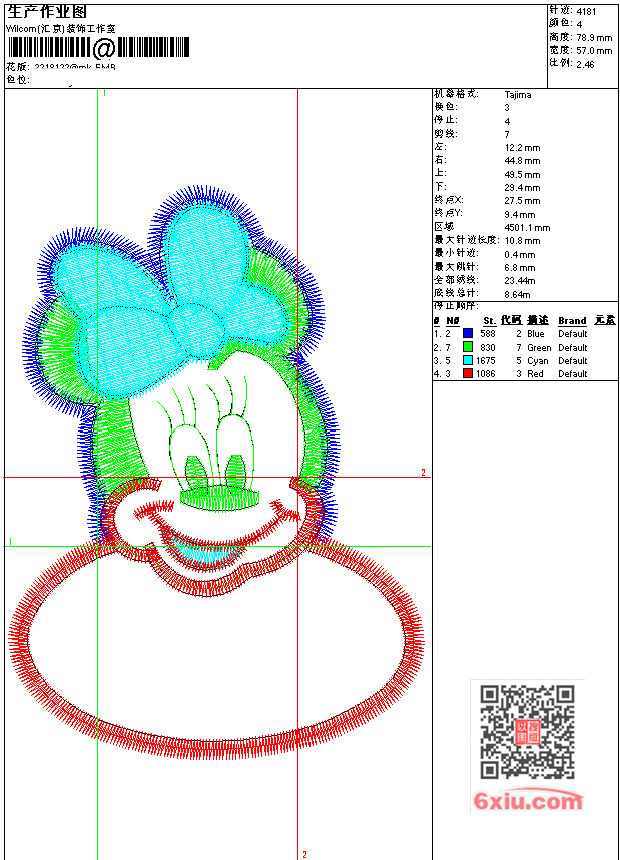Click the "Red" color name
The image size is (620, 860).
tap(535, 374)
